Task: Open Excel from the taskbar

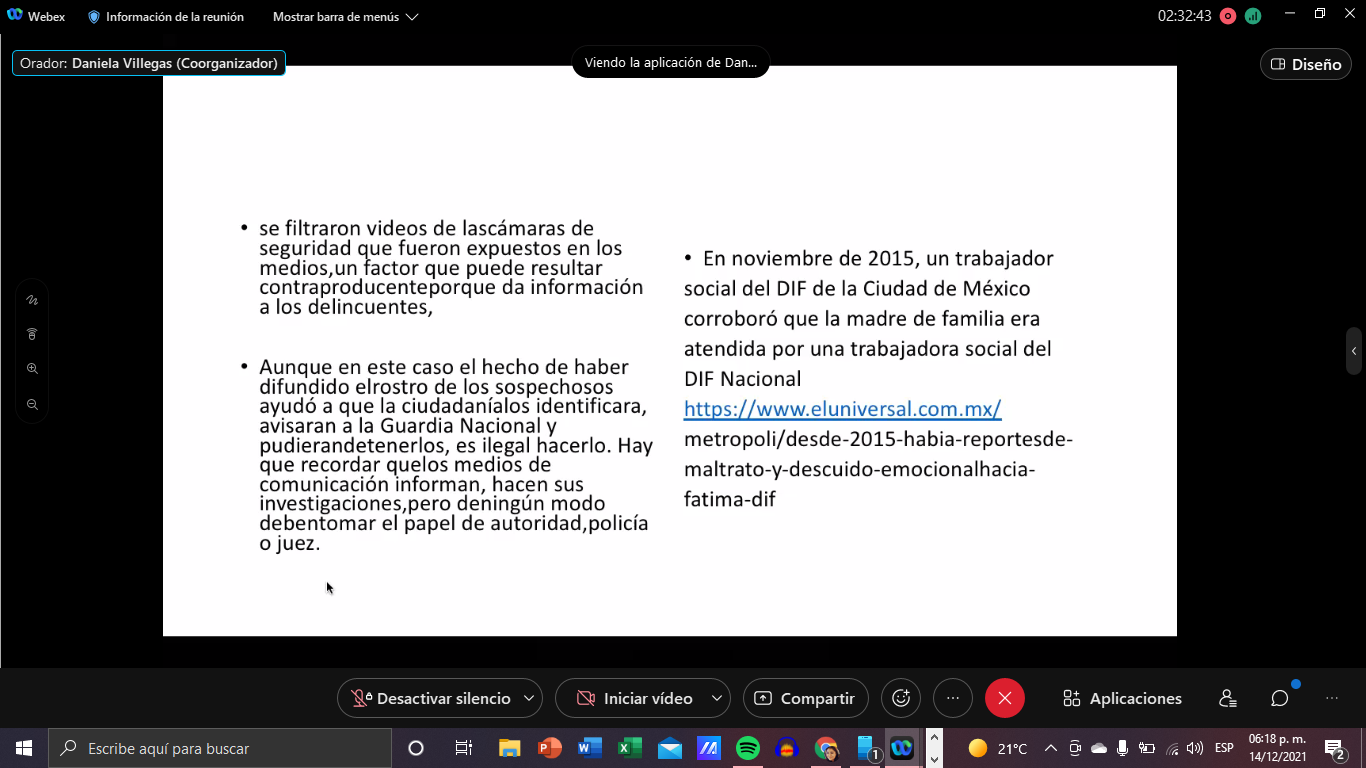Action: tap(629, 748)
